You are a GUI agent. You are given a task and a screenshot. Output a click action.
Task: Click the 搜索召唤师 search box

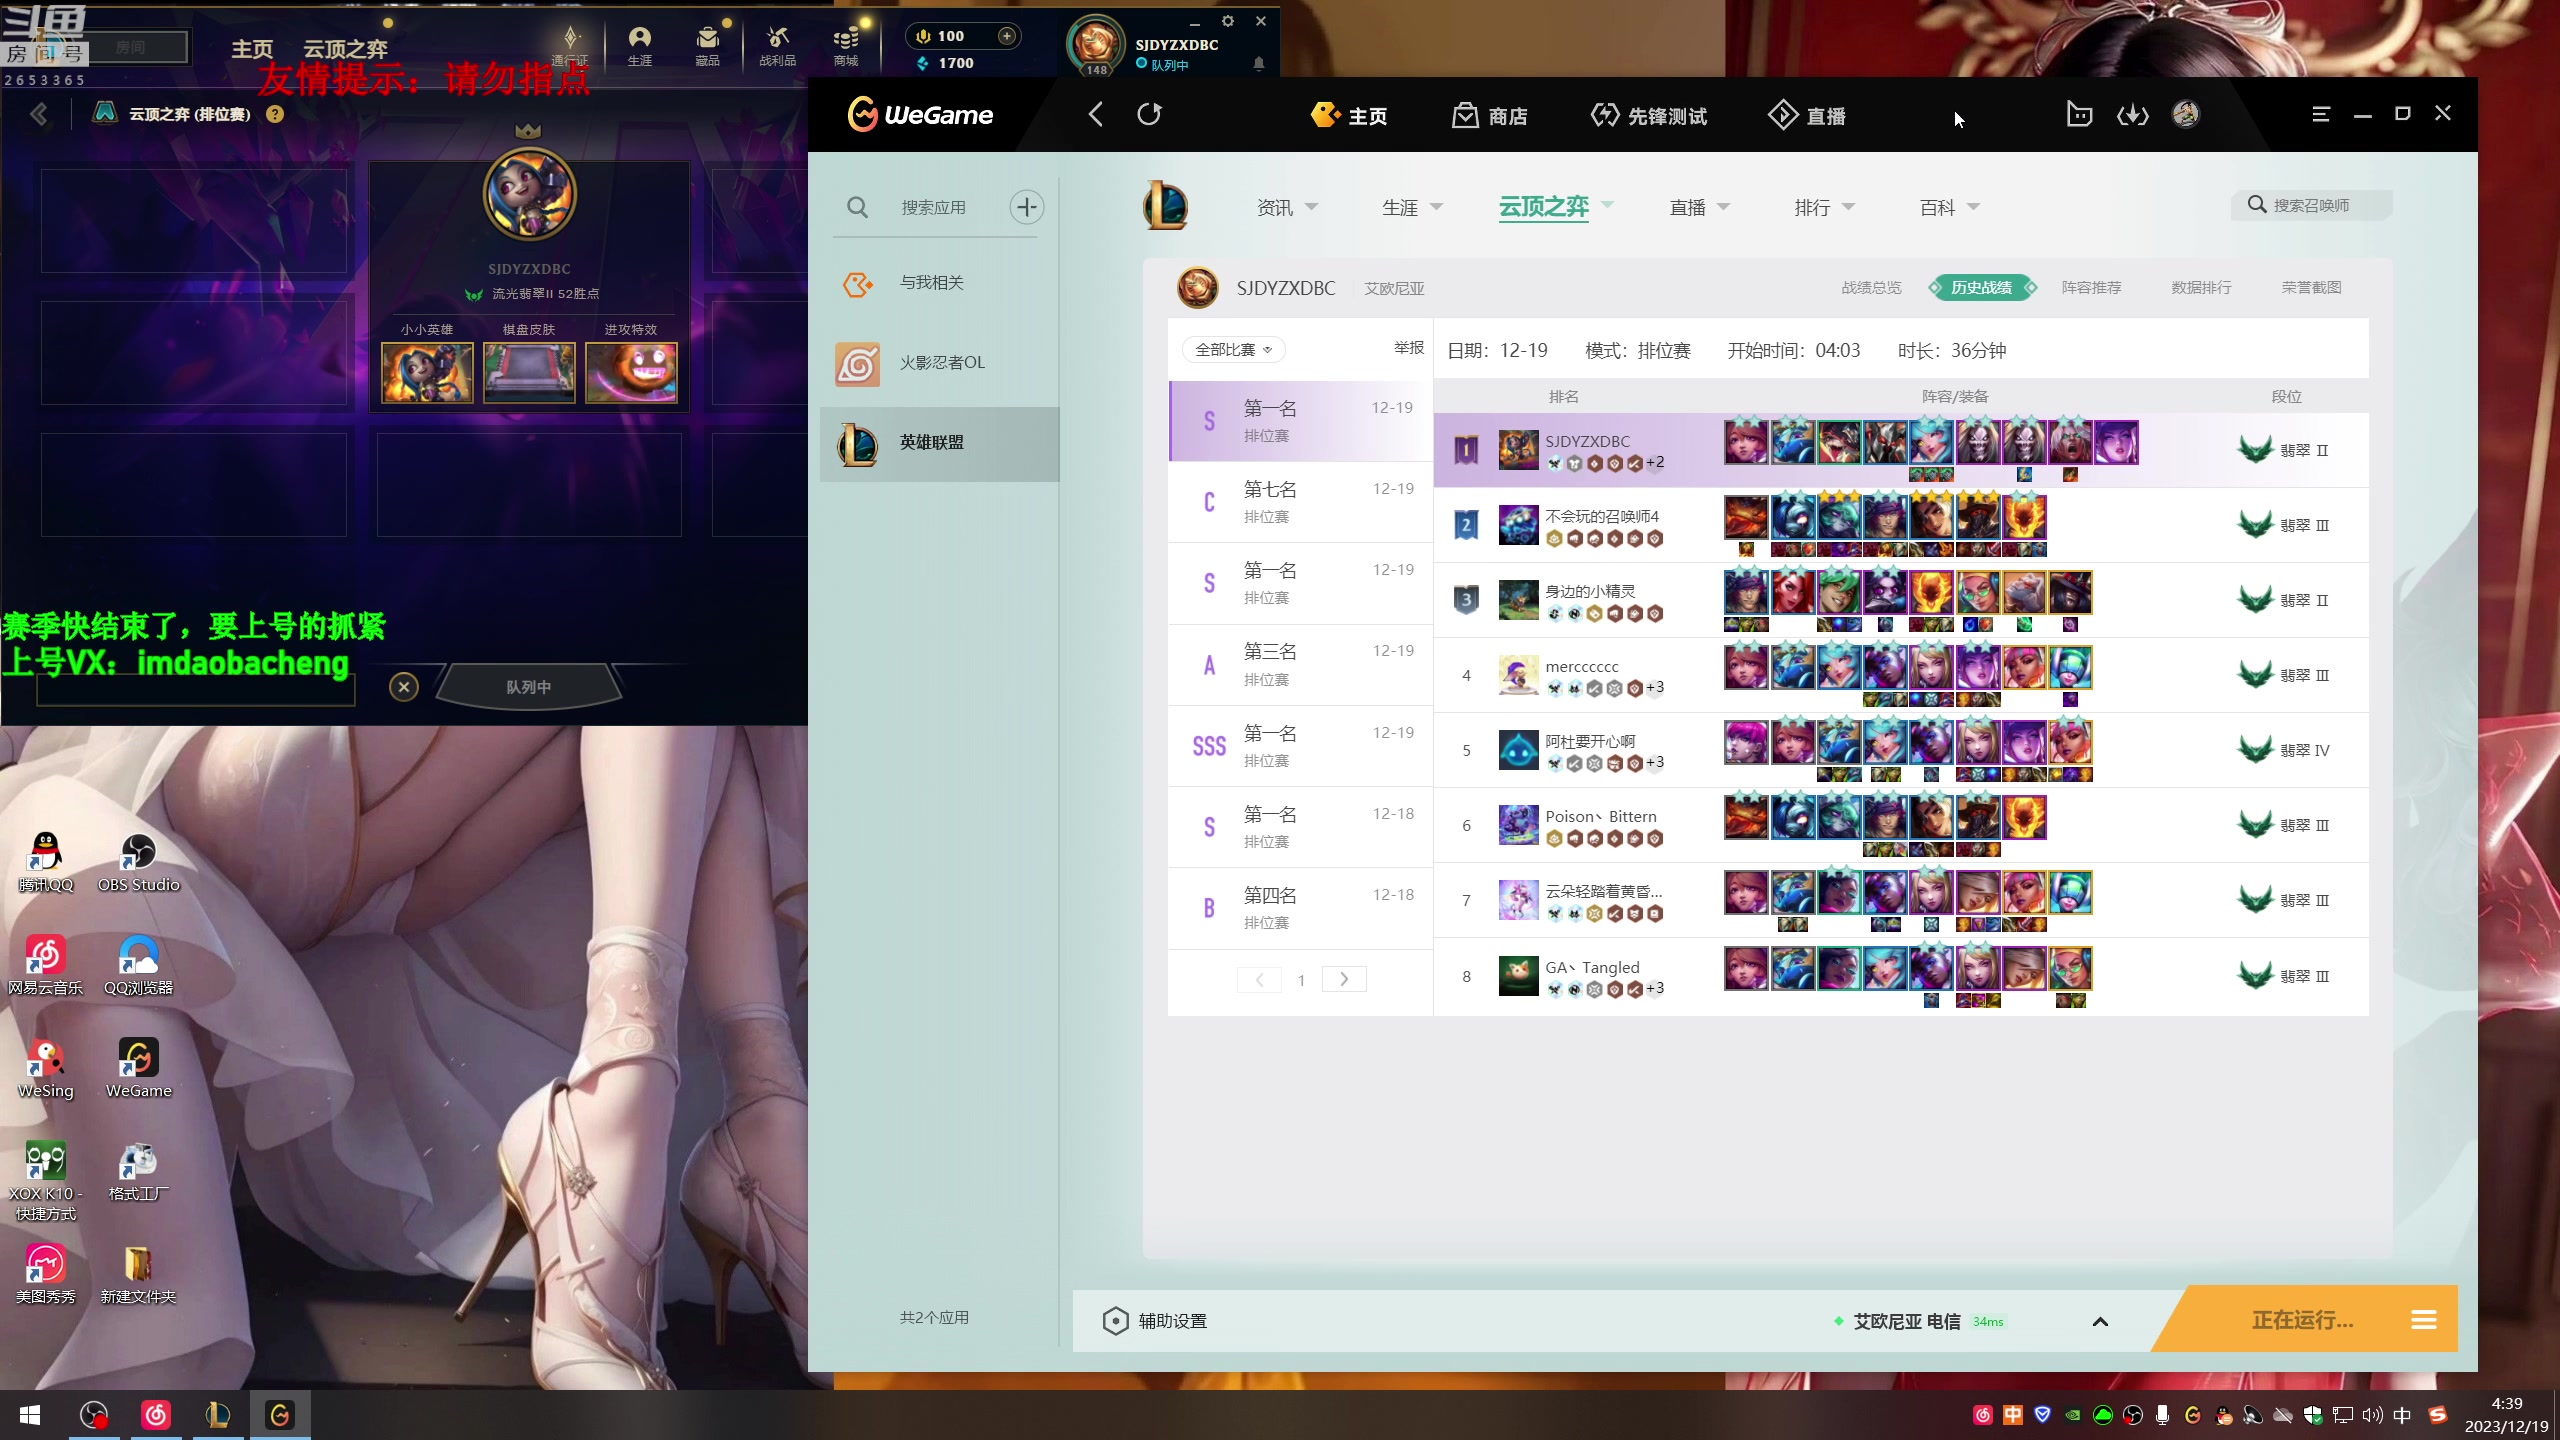click(x=2311, y=205)
